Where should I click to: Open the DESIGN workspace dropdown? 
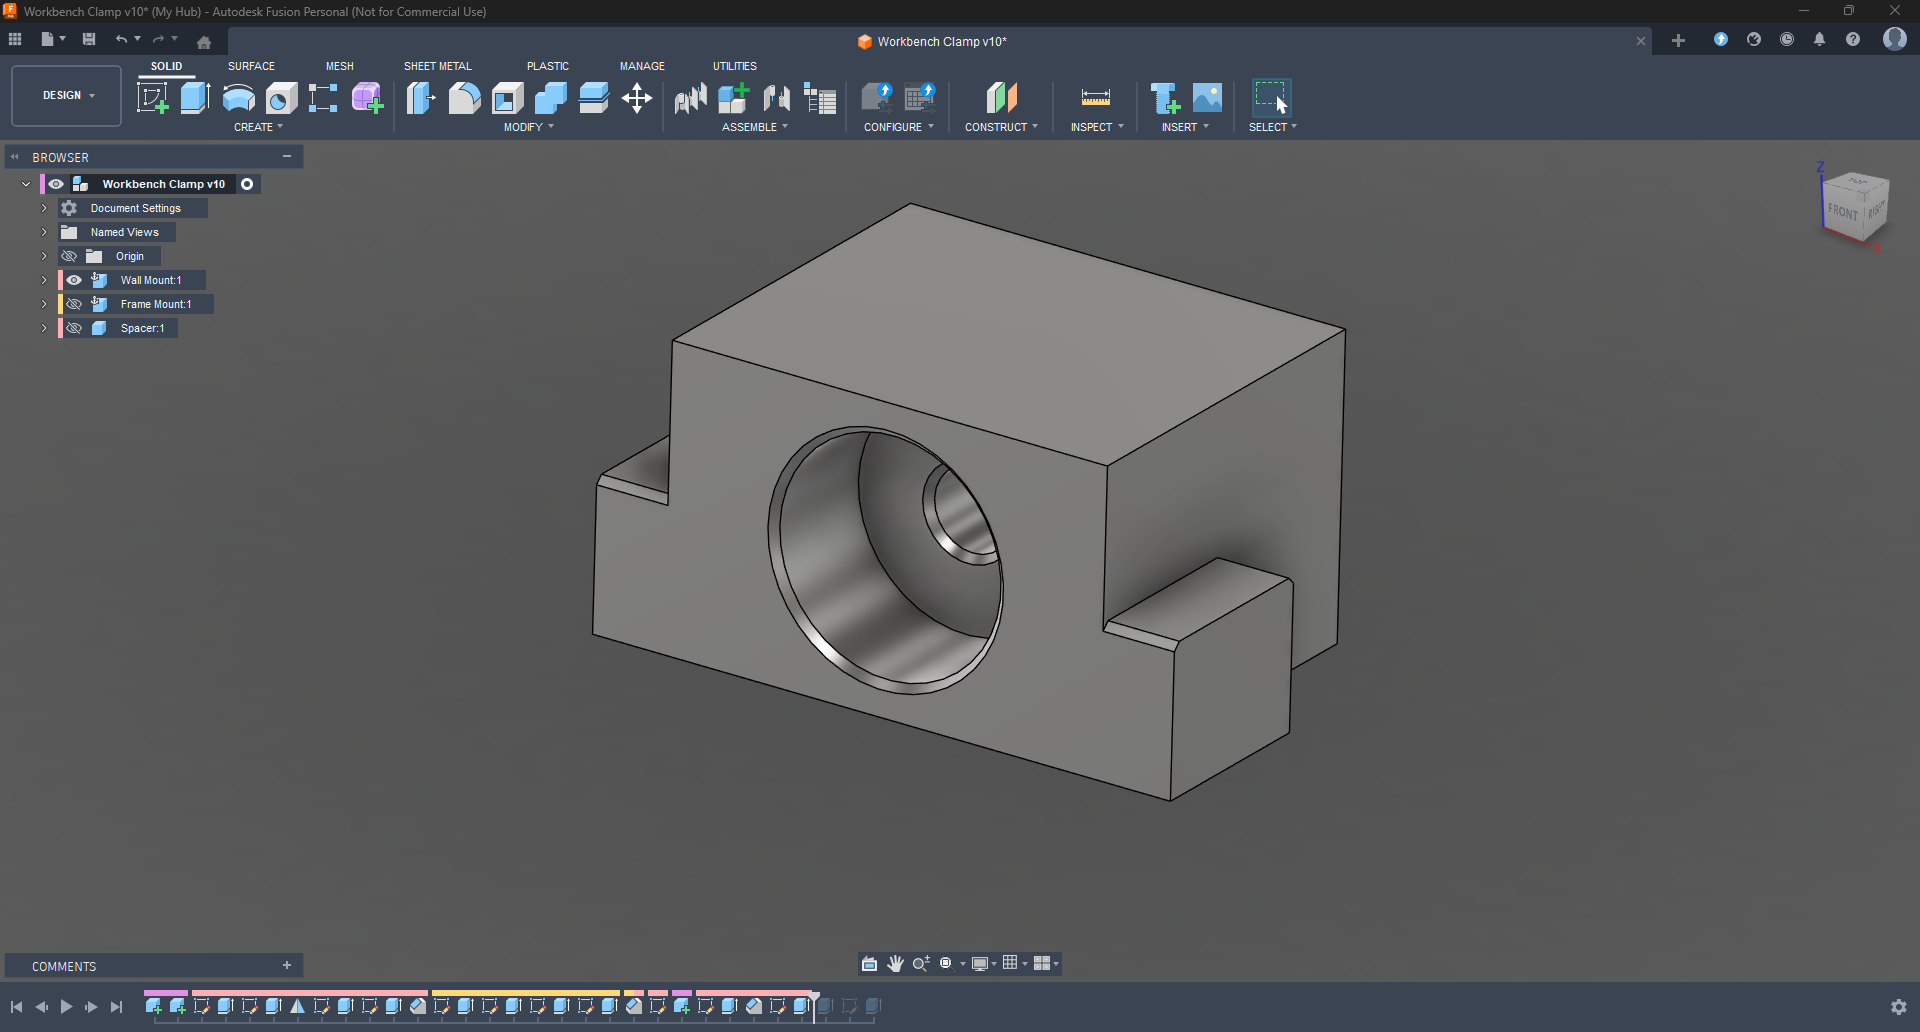pyautogui.click(x=67, y=96)
